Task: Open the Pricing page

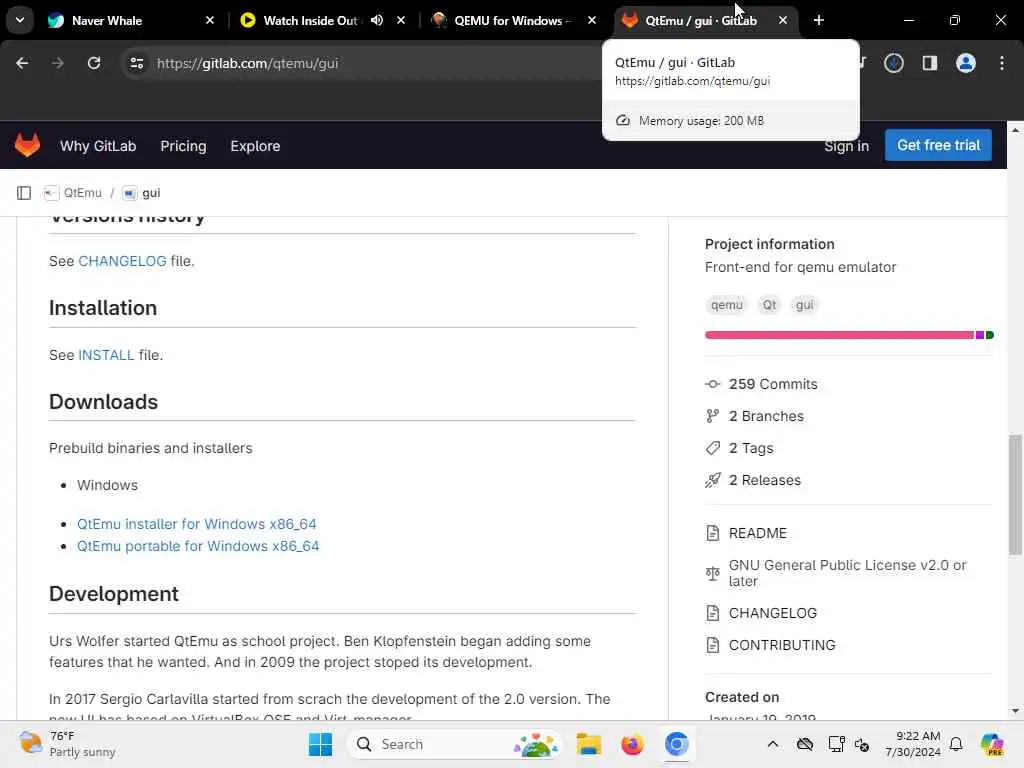Action: point(184,146)
